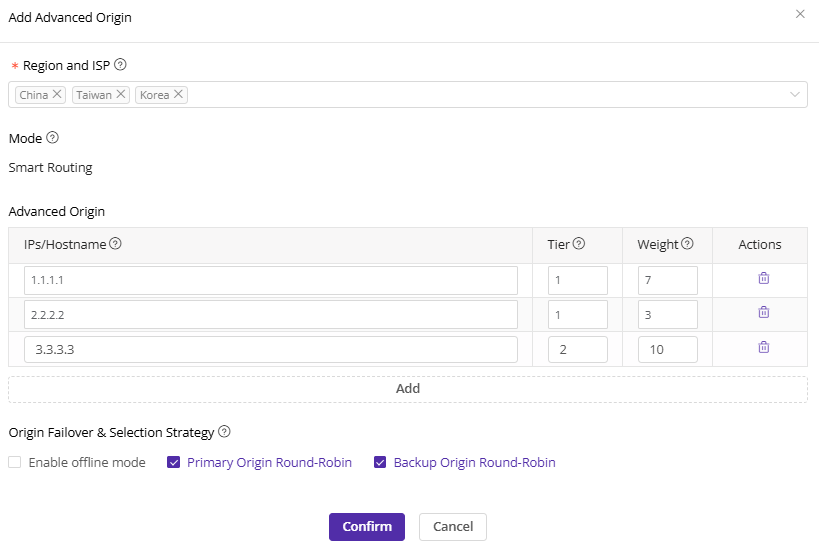Screen dimensions: 819x547
Task: Expand the Region and ISP dropdown
Action: [795, 95]
